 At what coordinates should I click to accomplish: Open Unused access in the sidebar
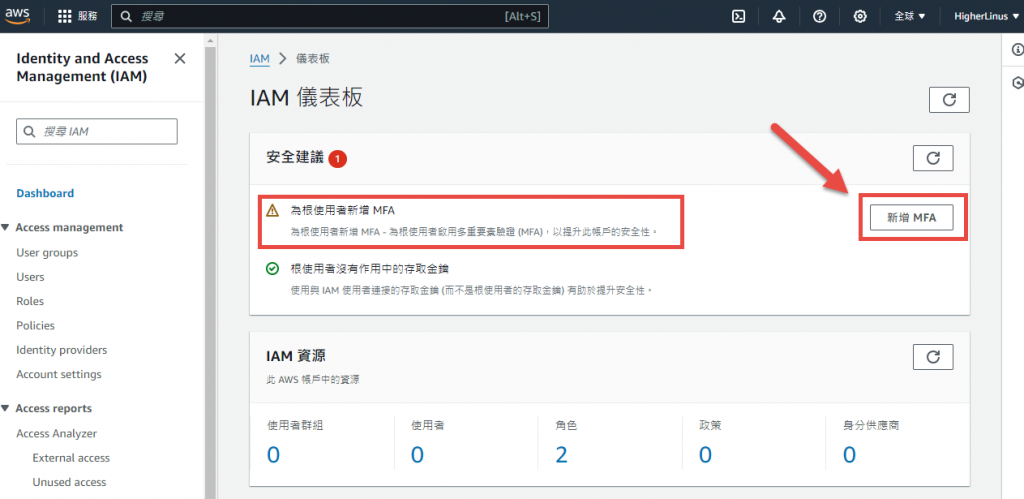pos(69,482)
